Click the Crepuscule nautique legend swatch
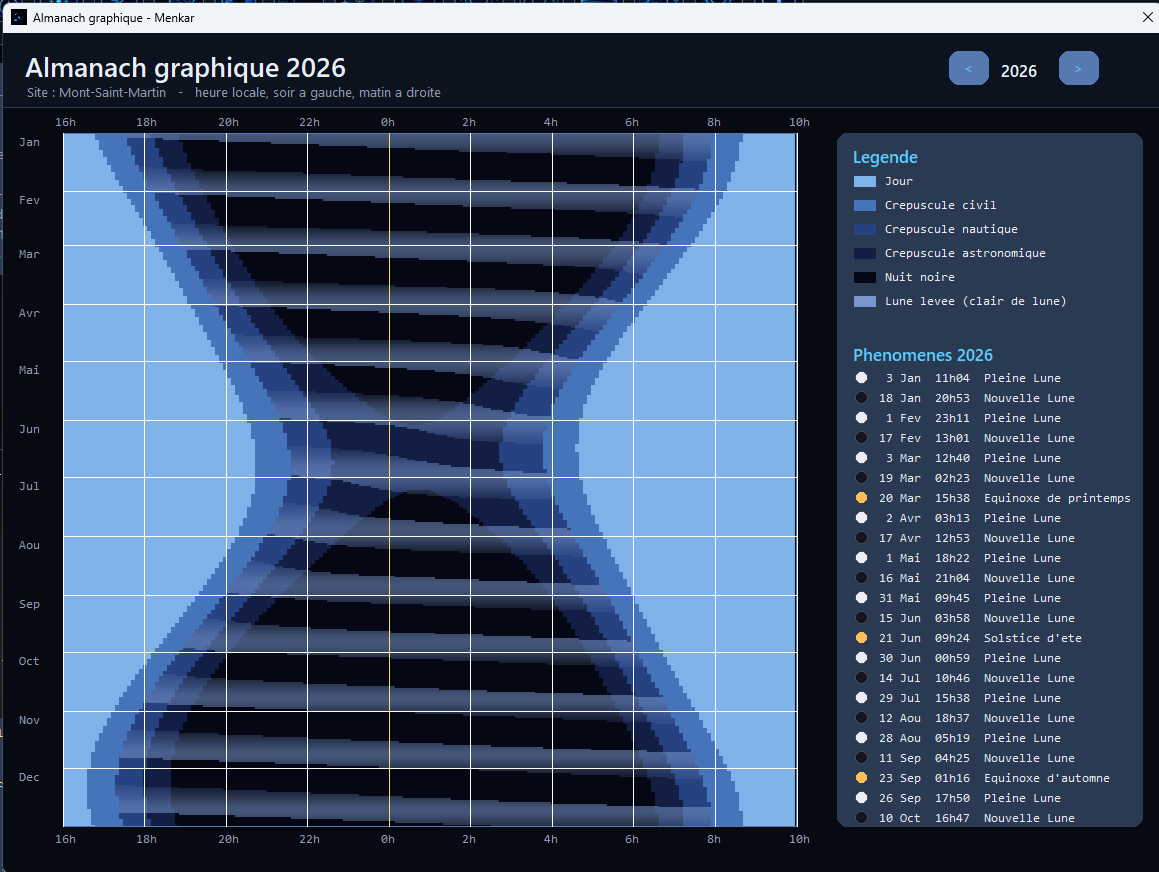Screen dimensions: 1159x872 [x=865, y=229]
